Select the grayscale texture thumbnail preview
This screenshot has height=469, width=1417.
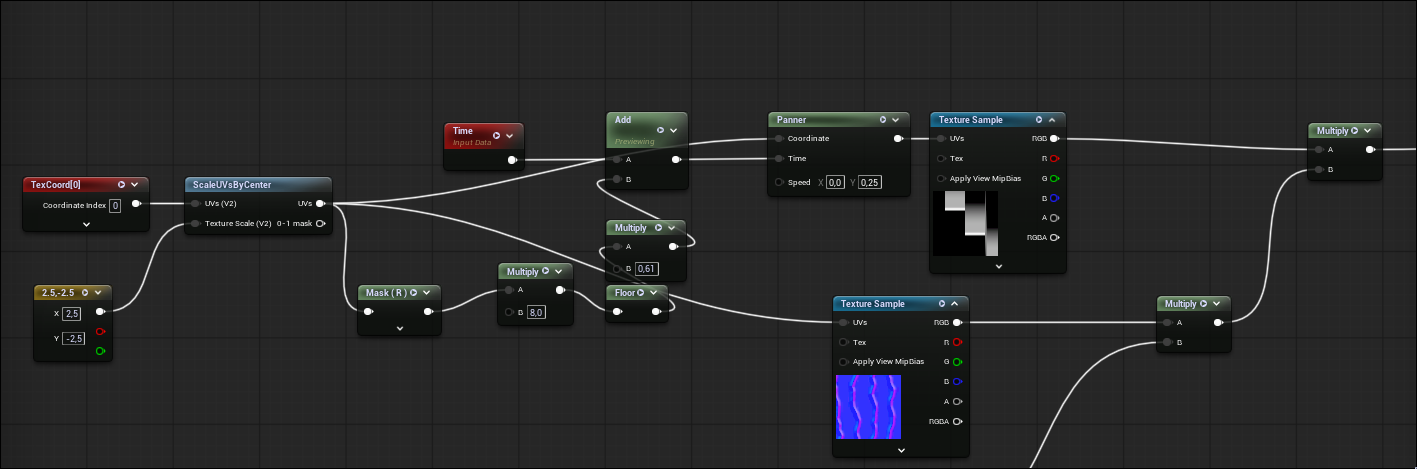966,224
